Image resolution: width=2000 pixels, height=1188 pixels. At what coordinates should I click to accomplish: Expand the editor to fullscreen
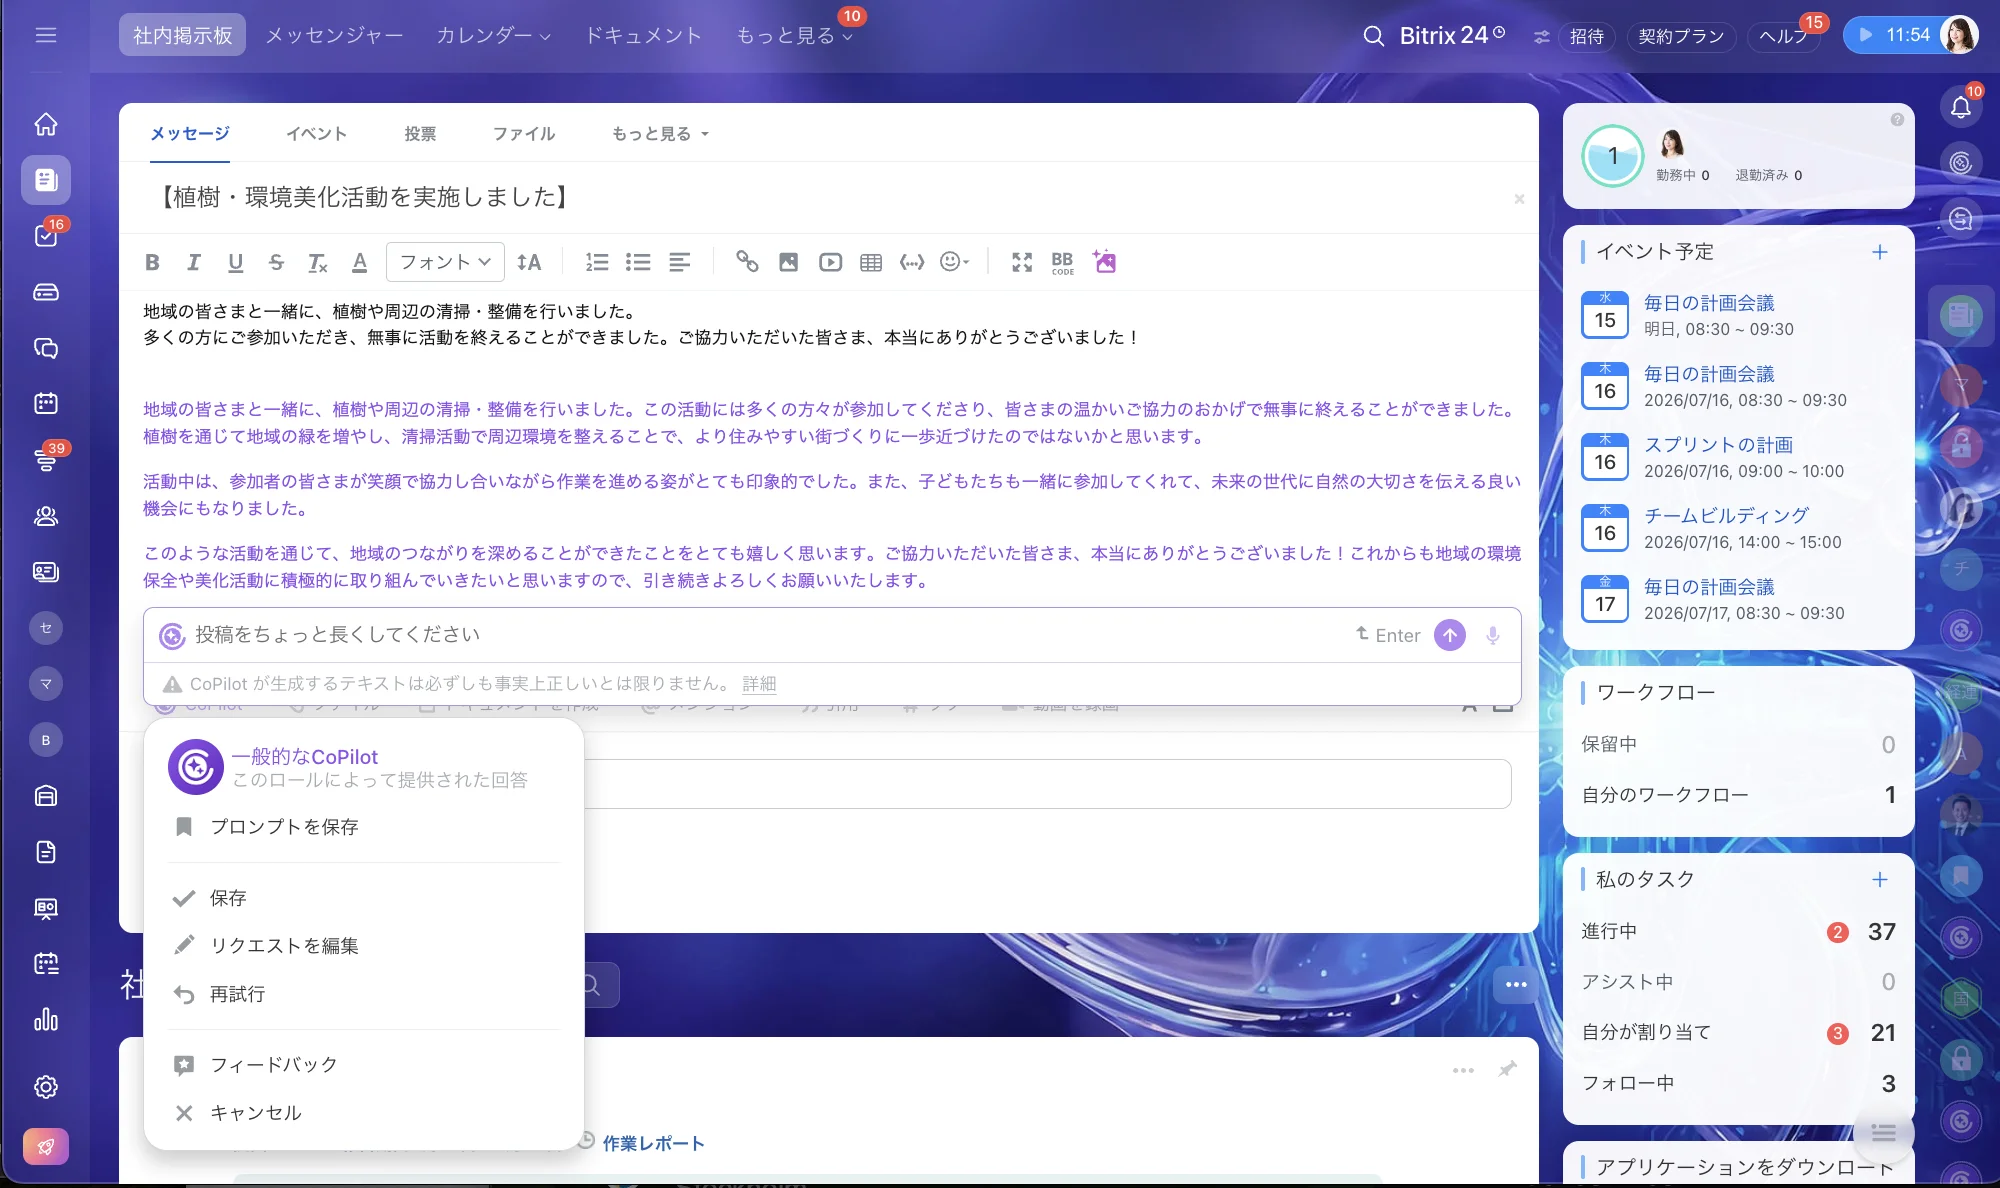click(x=1021, y=262)
